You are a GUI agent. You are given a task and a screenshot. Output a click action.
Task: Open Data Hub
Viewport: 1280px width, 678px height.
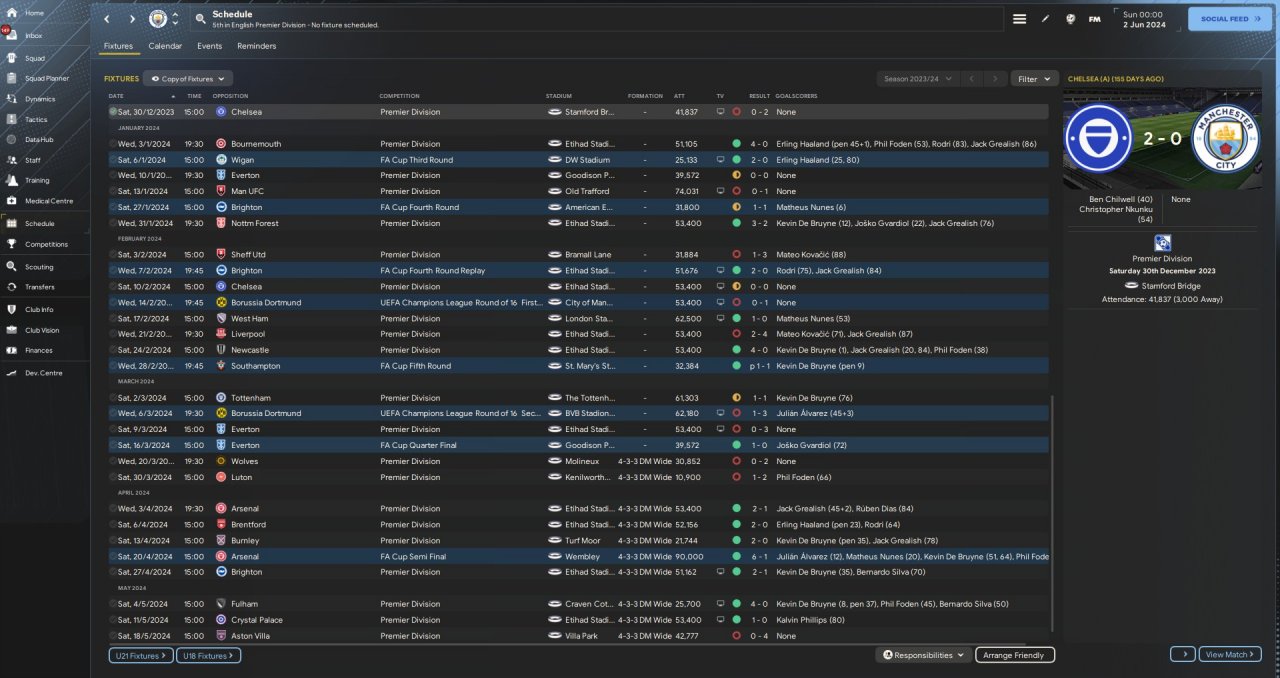[39, 139]
